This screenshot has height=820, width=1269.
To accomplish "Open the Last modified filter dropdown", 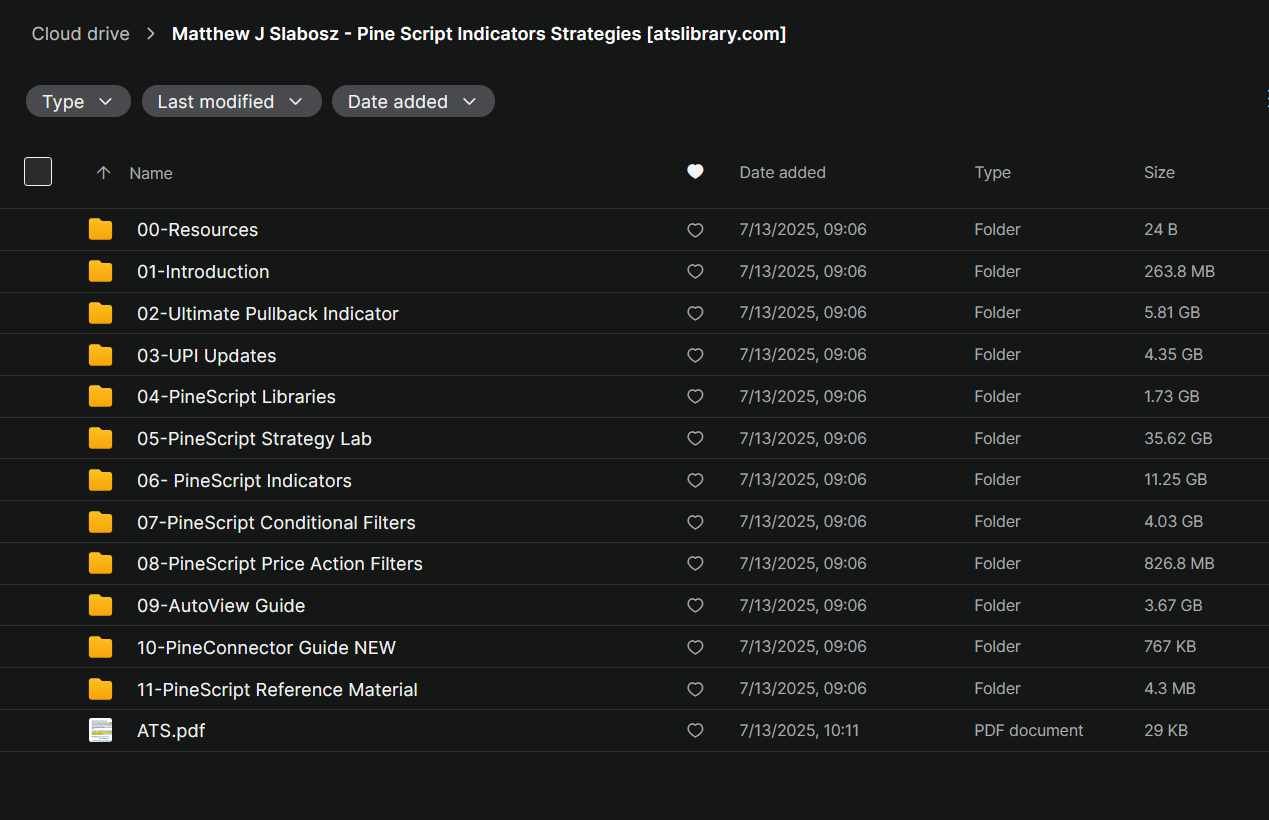I will click(x=231, y=102).
